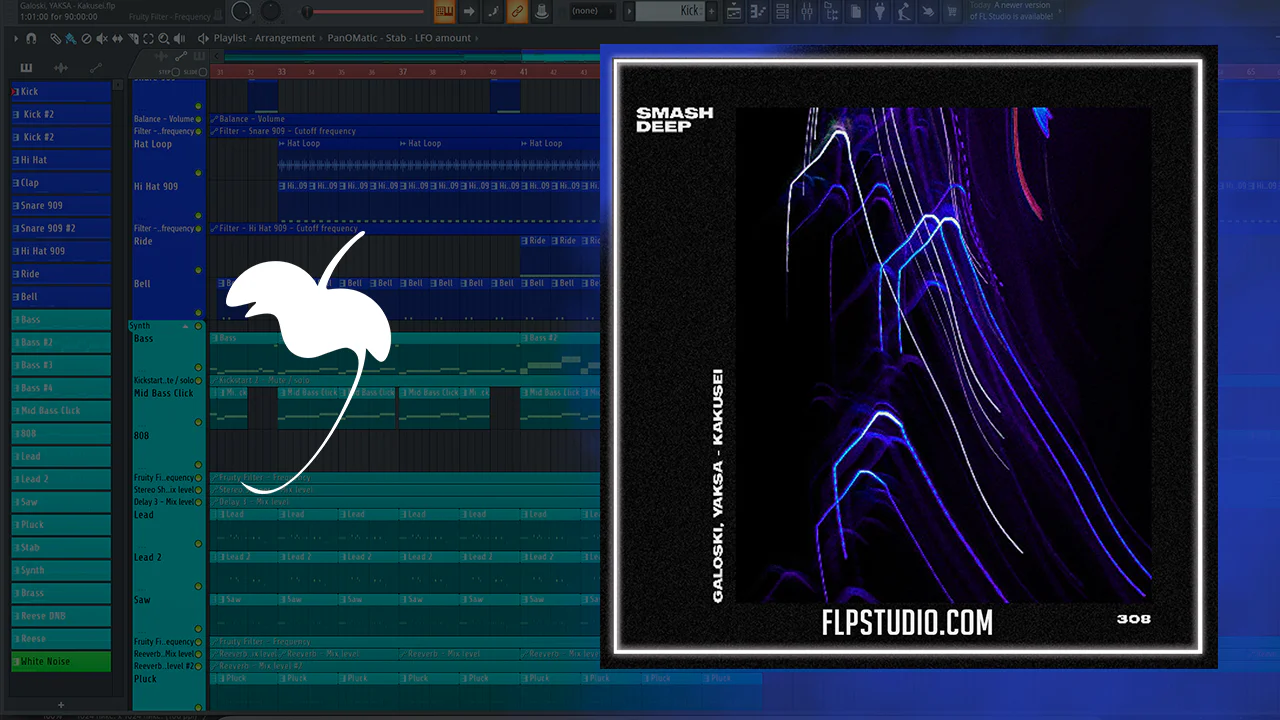Open the tempo tapper icon
This screenshot has height=720, width=1280.
[903, 11]
